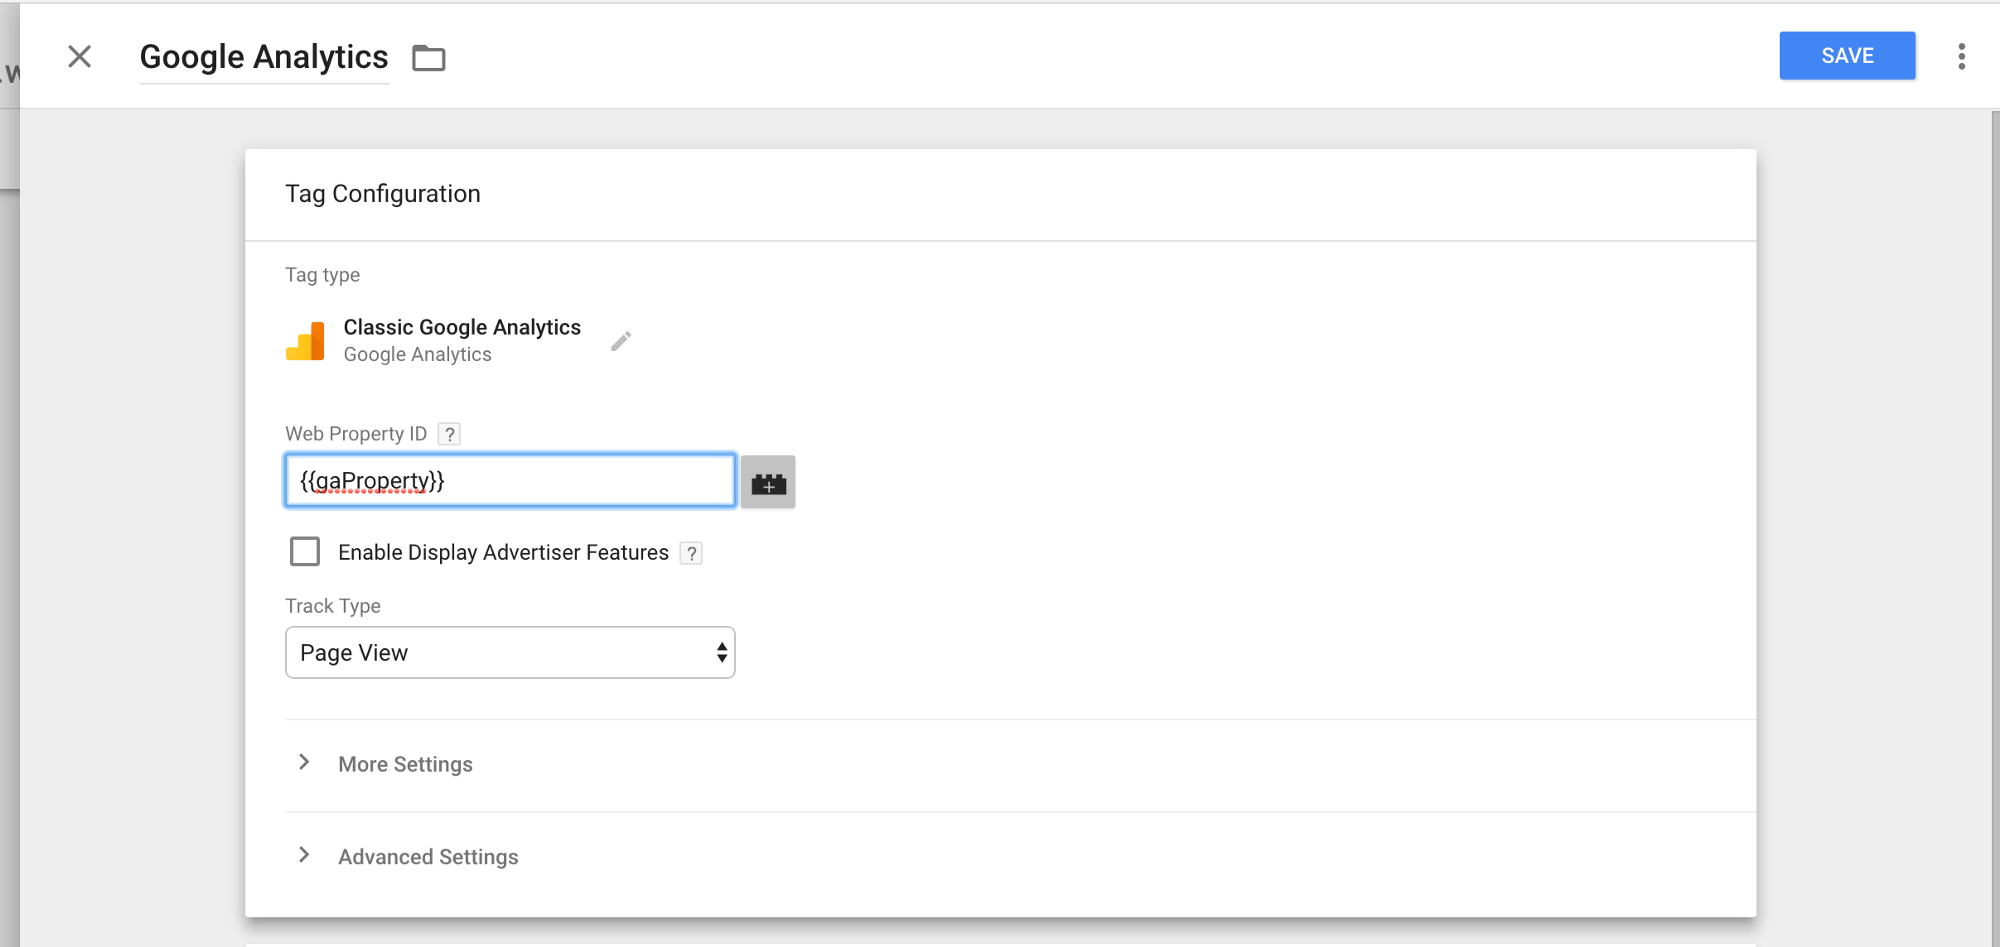This screenshot has height=947, width=2000.
Task: Click the vertical scrollbar on the right edge
Action: [1994, 527]
